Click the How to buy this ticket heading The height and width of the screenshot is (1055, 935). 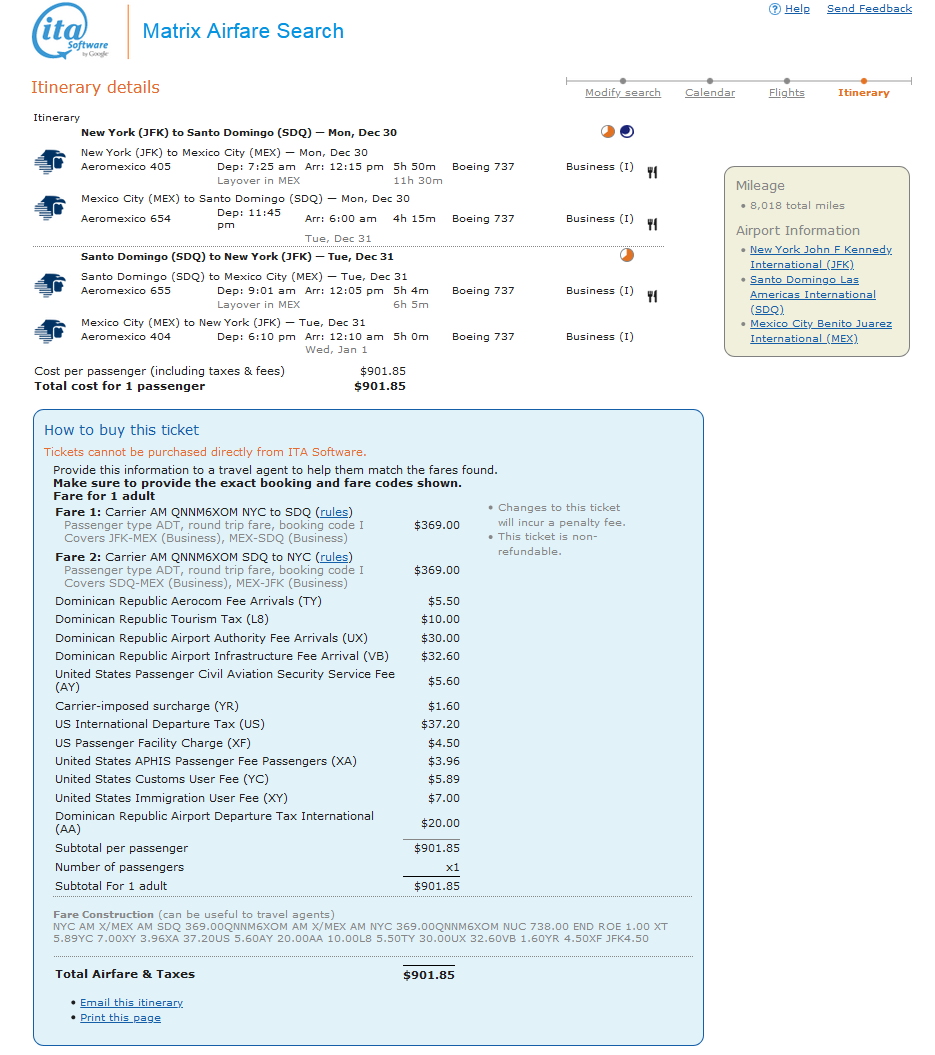[x=122, y=430]
